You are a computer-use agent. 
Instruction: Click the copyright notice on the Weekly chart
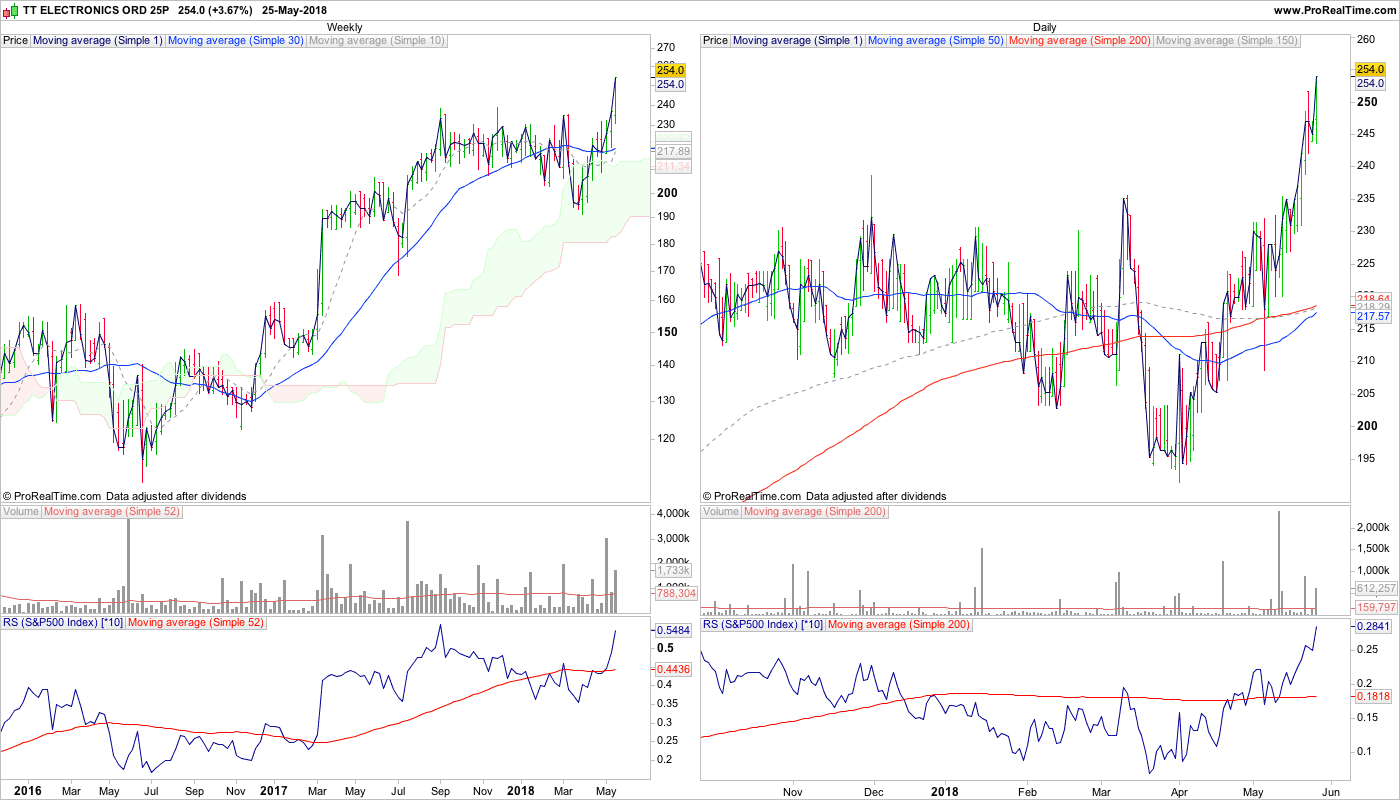coord(125,496)
